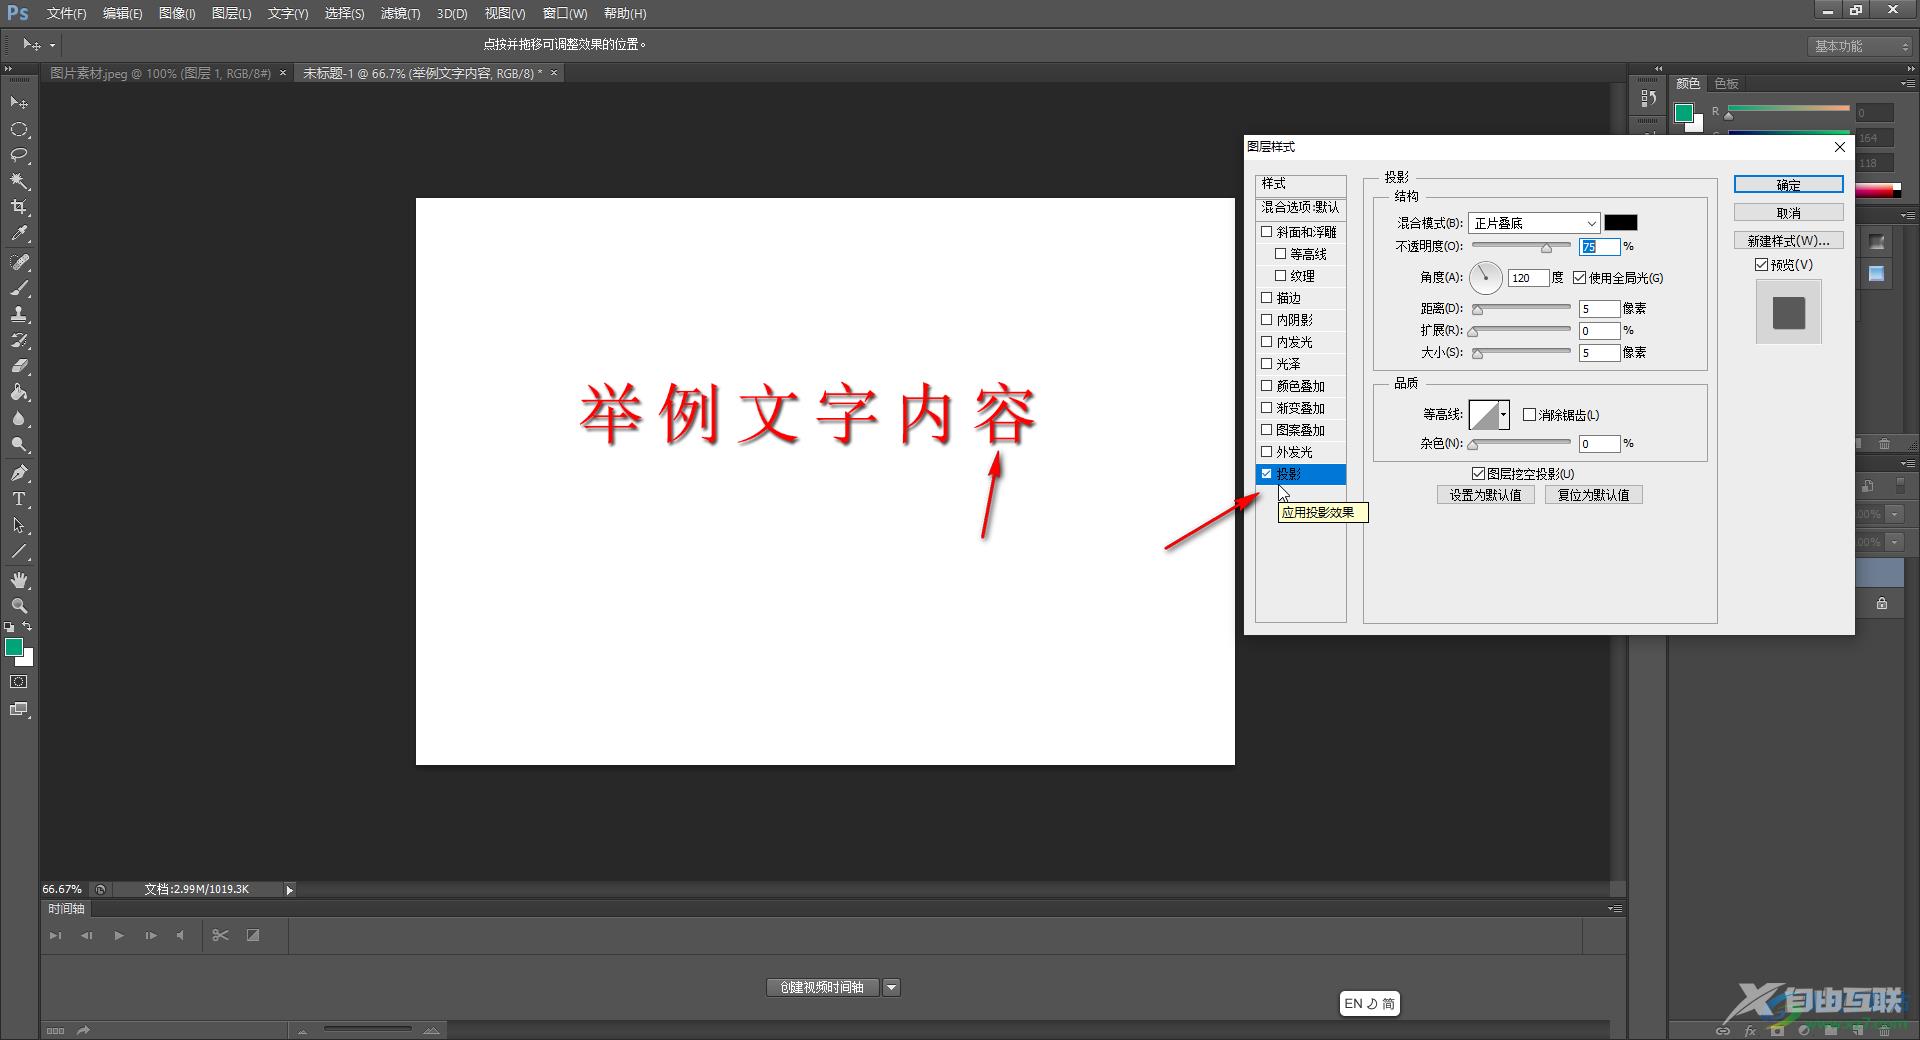The width and height of the screenshot is (1920, 1040).
Task: Select the Elliptical Marquee tool
Action: click(x=19, y=129)
